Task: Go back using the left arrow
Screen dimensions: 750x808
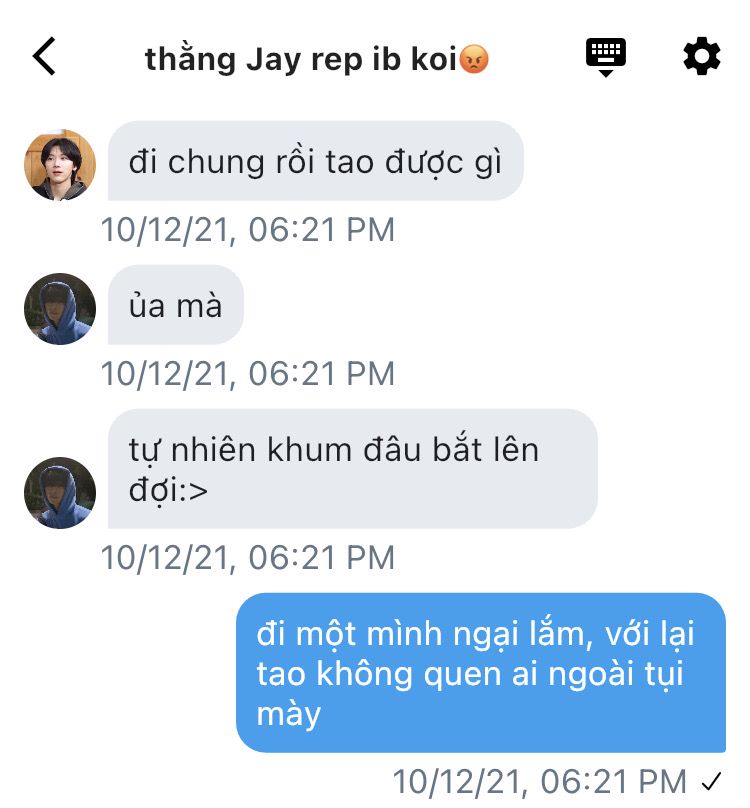Action: click(44, 56)
